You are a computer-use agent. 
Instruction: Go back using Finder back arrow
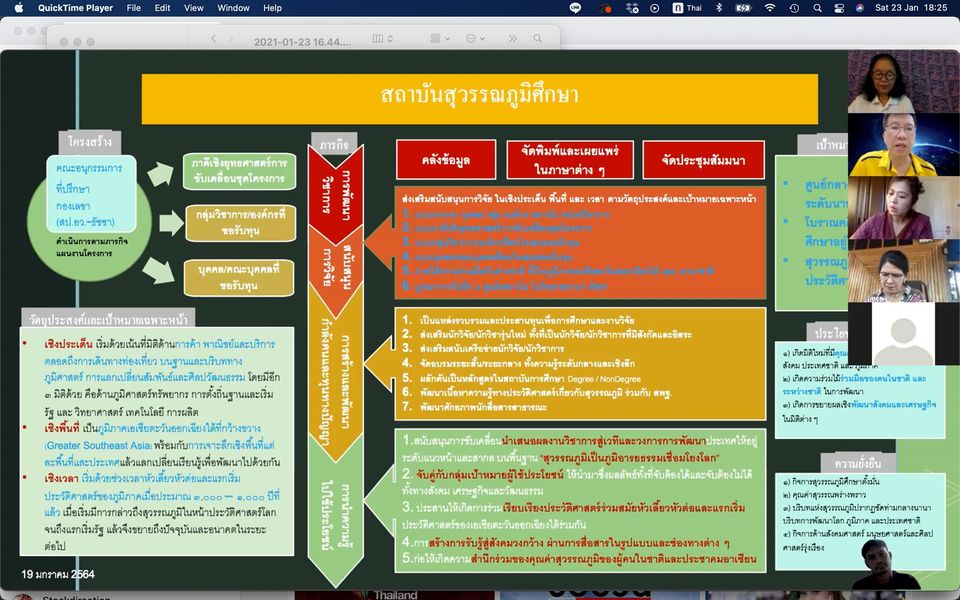(214, 39)
